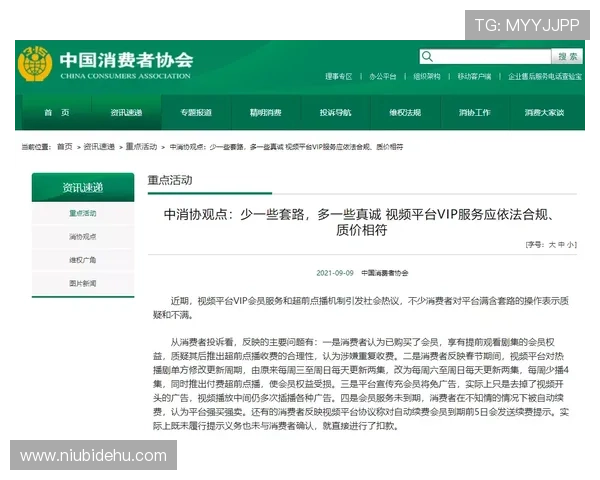The height and width of the screenshot is (480, 600).
Task: Click the magnifier icon in search box
Action: 427,57
